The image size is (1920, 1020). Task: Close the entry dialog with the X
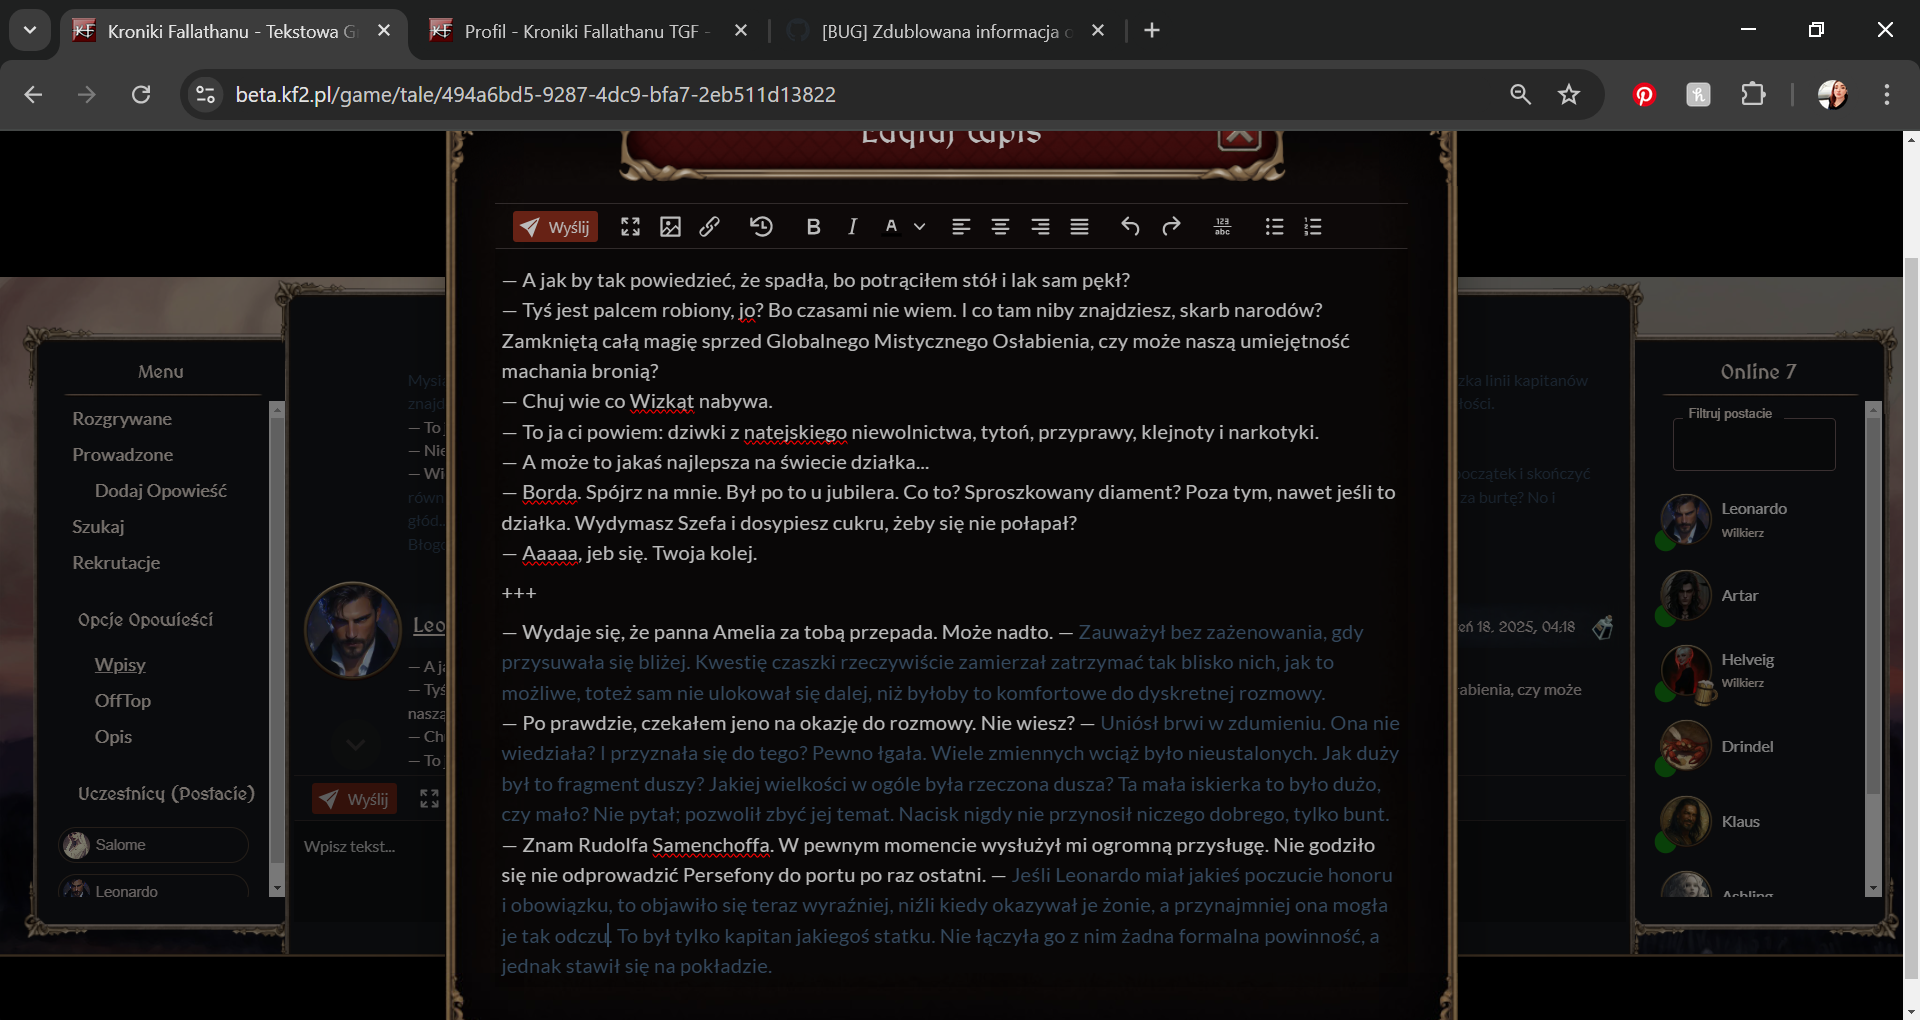[x=1239, y=138]
